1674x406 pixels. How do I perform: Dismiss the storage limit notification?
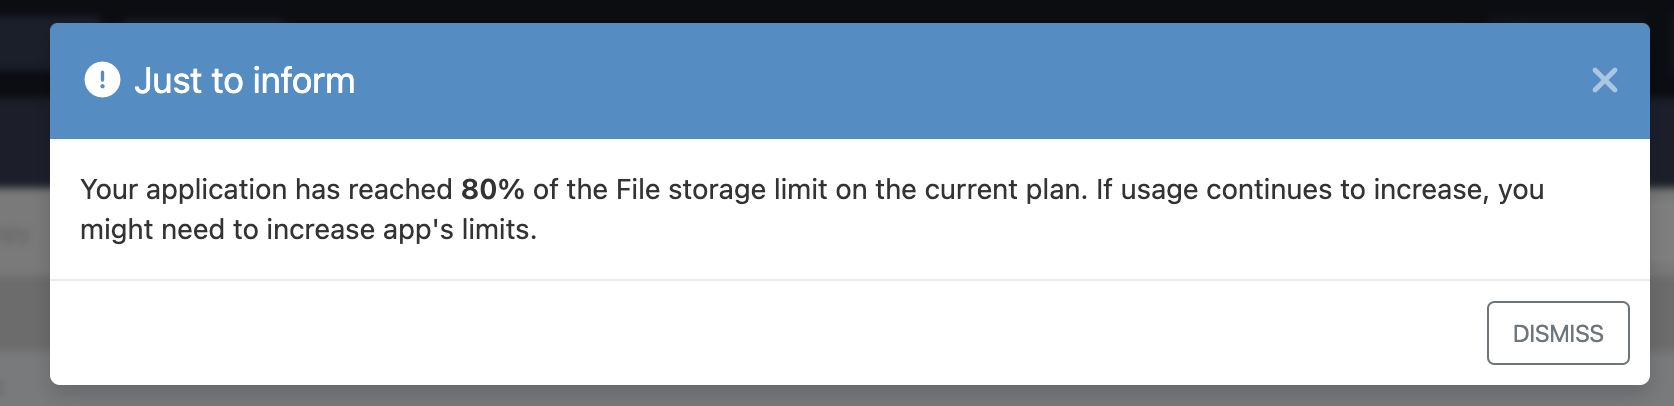click(1558, 333)
